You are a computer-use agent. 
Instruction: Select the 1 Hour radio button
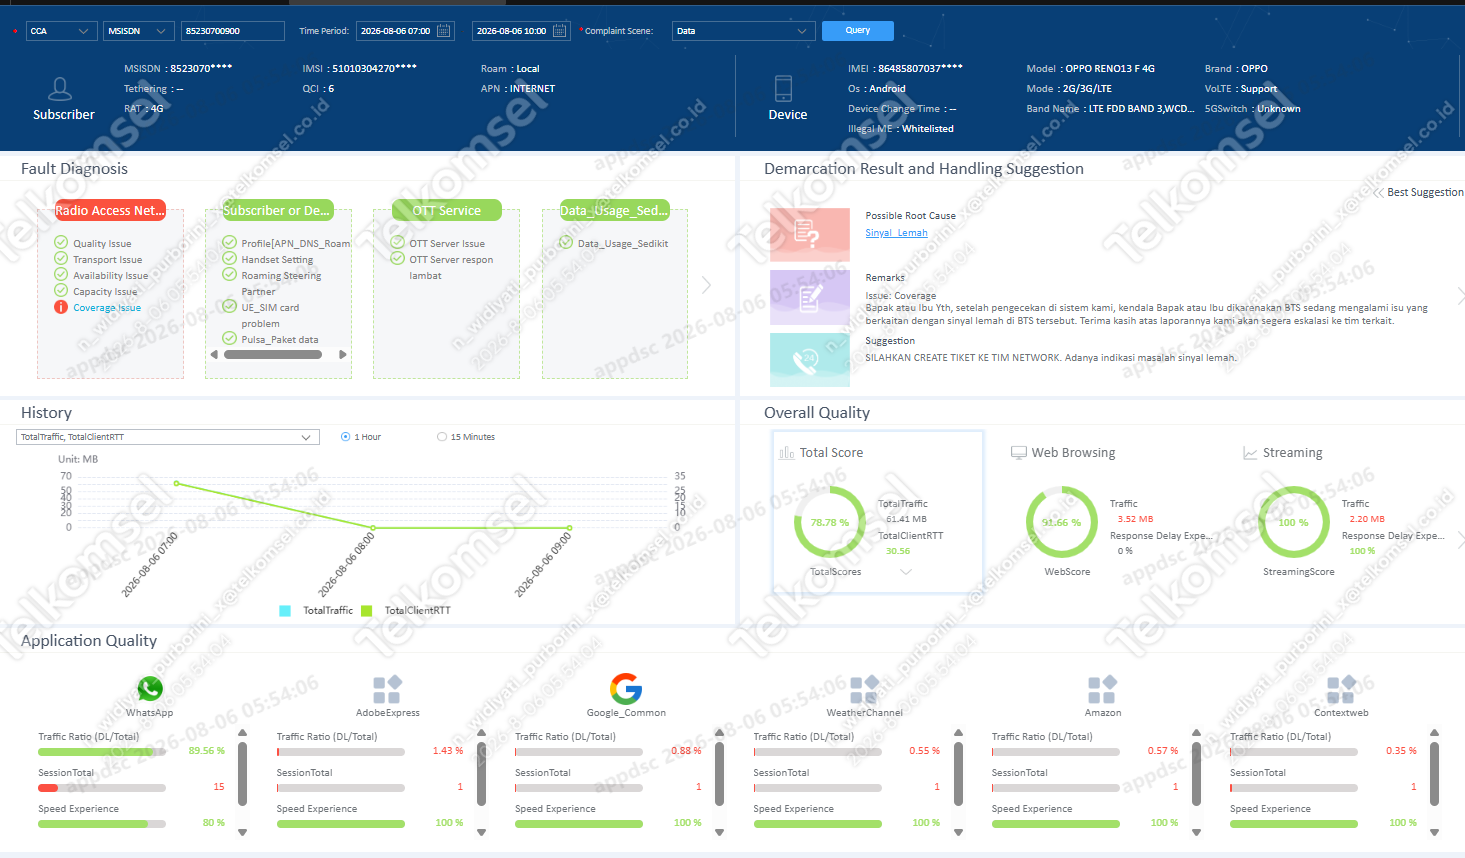346,437
